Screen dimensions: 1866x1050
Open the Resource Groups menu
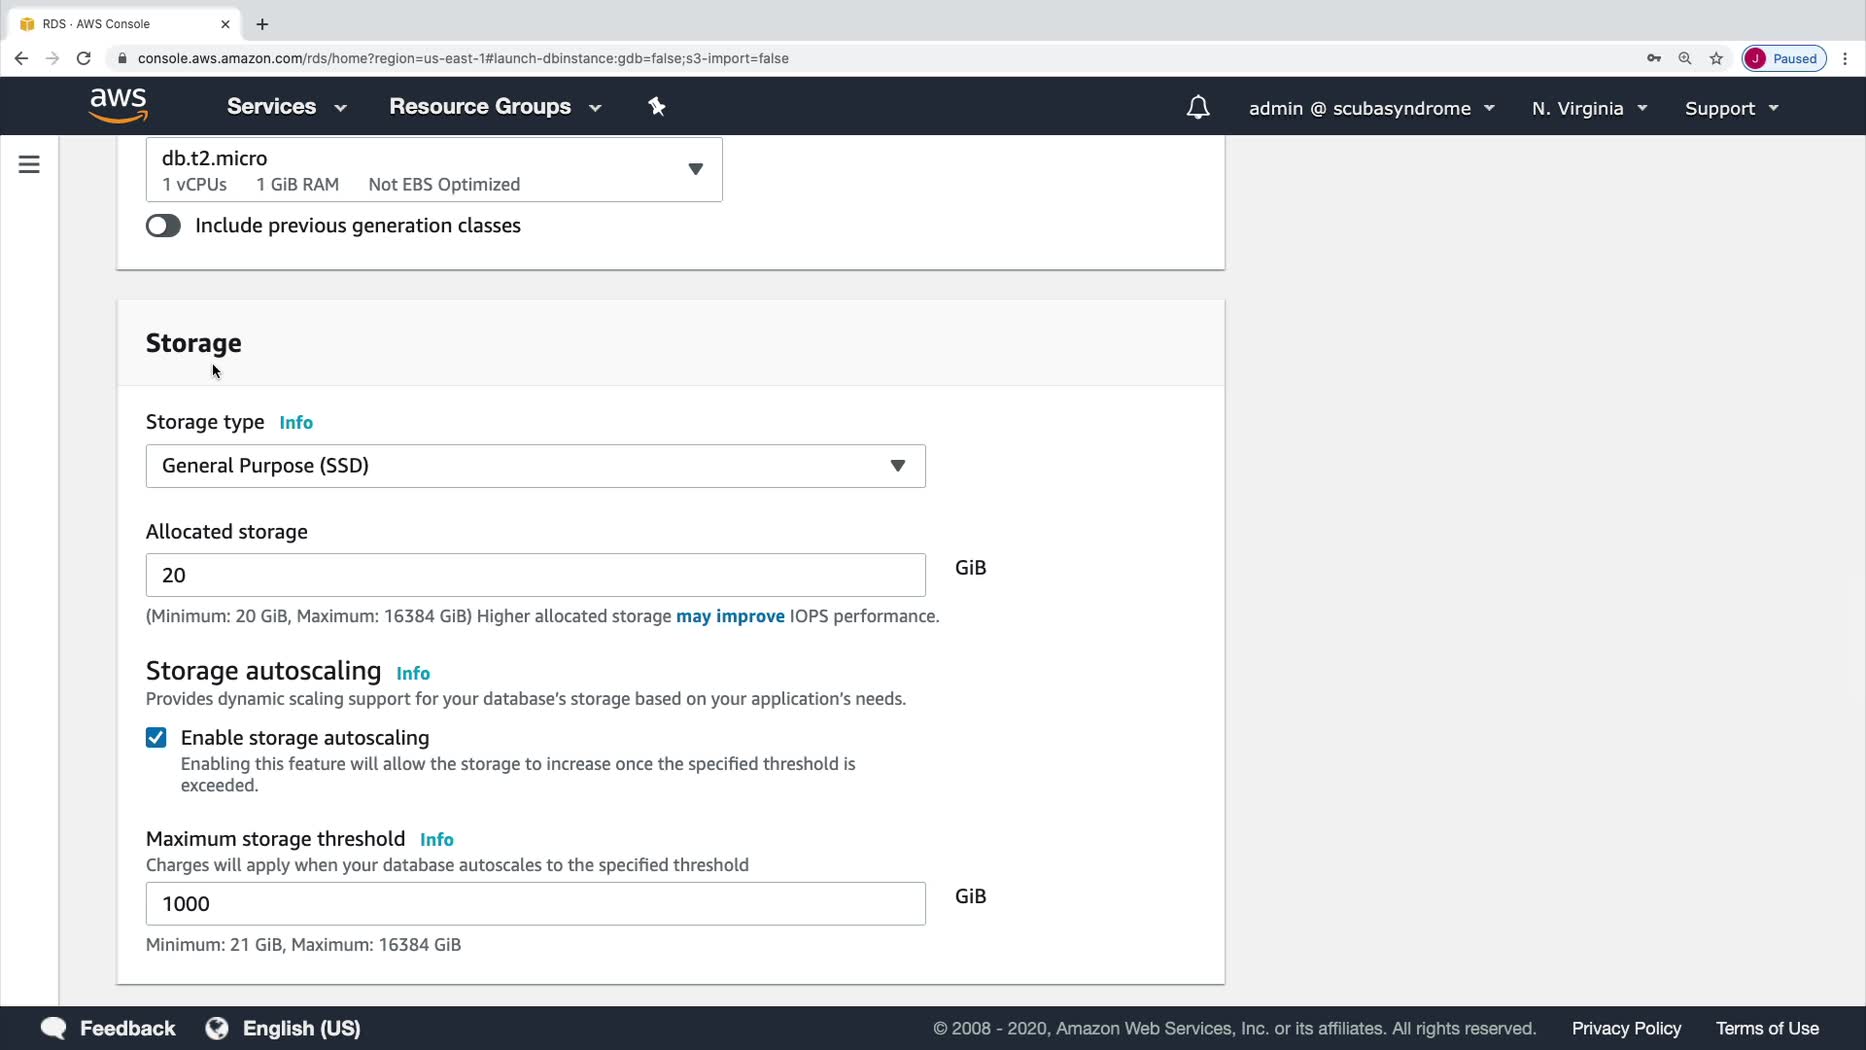495,107
